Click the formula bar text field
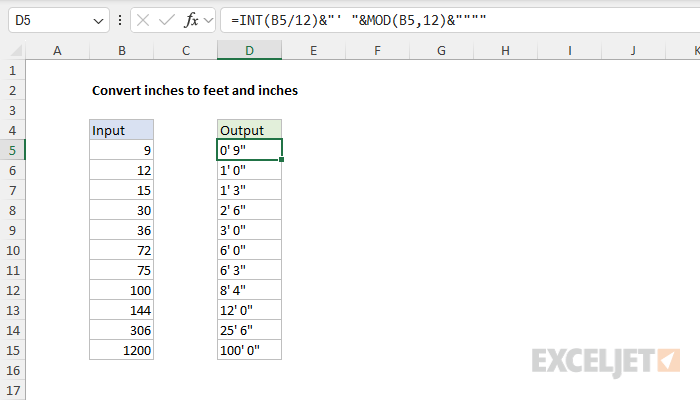 [x=460, y=20]
